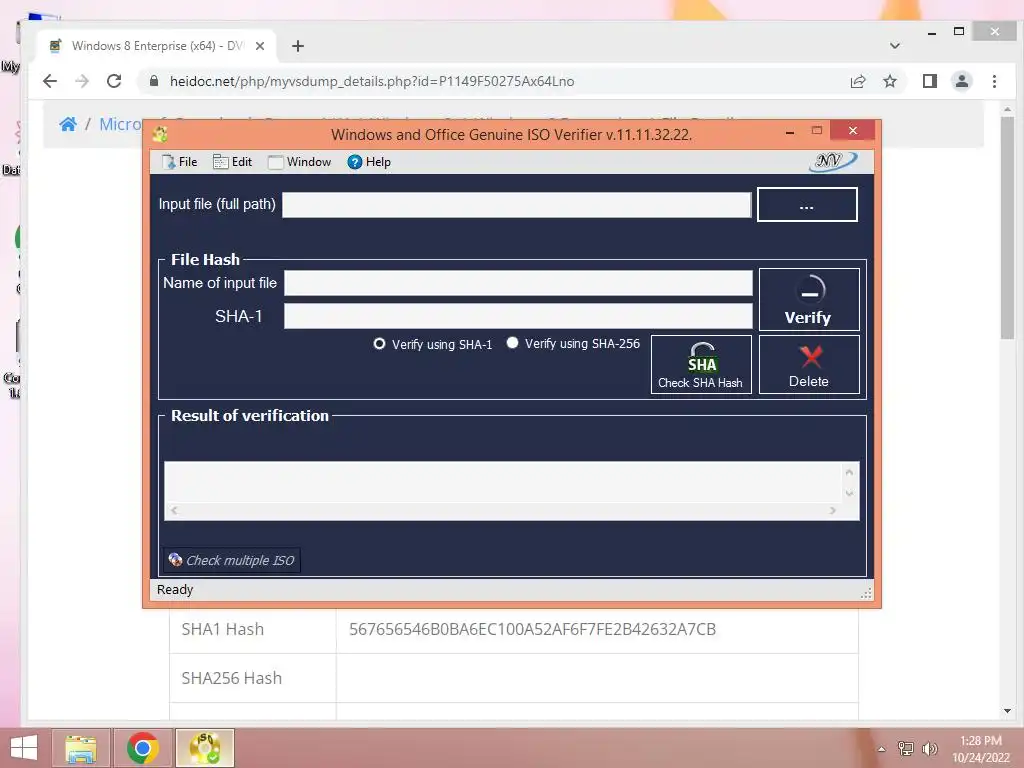Minimize the ISO Verifier window
The height and width of the screenshot is (768, 1024).
[x=790, y=131]
